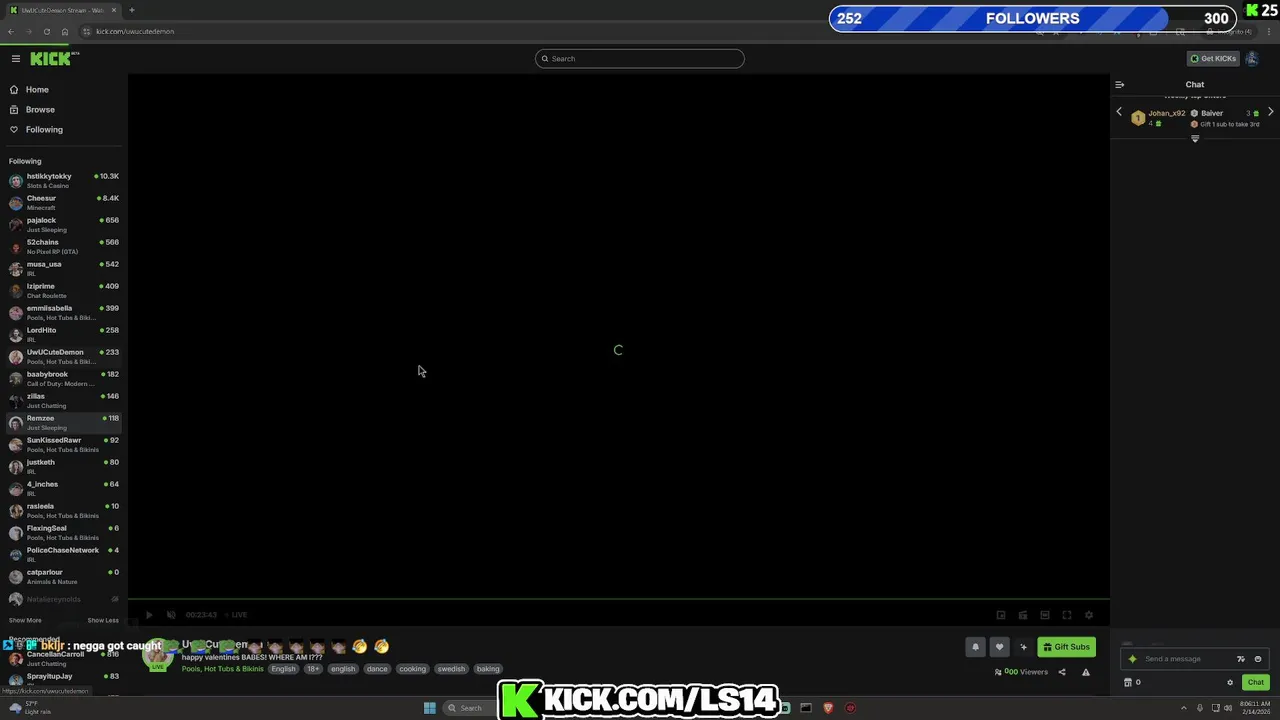
Task: Click the sparkle icon beside Gift Subs
Action: click(x=1023, y=647)
